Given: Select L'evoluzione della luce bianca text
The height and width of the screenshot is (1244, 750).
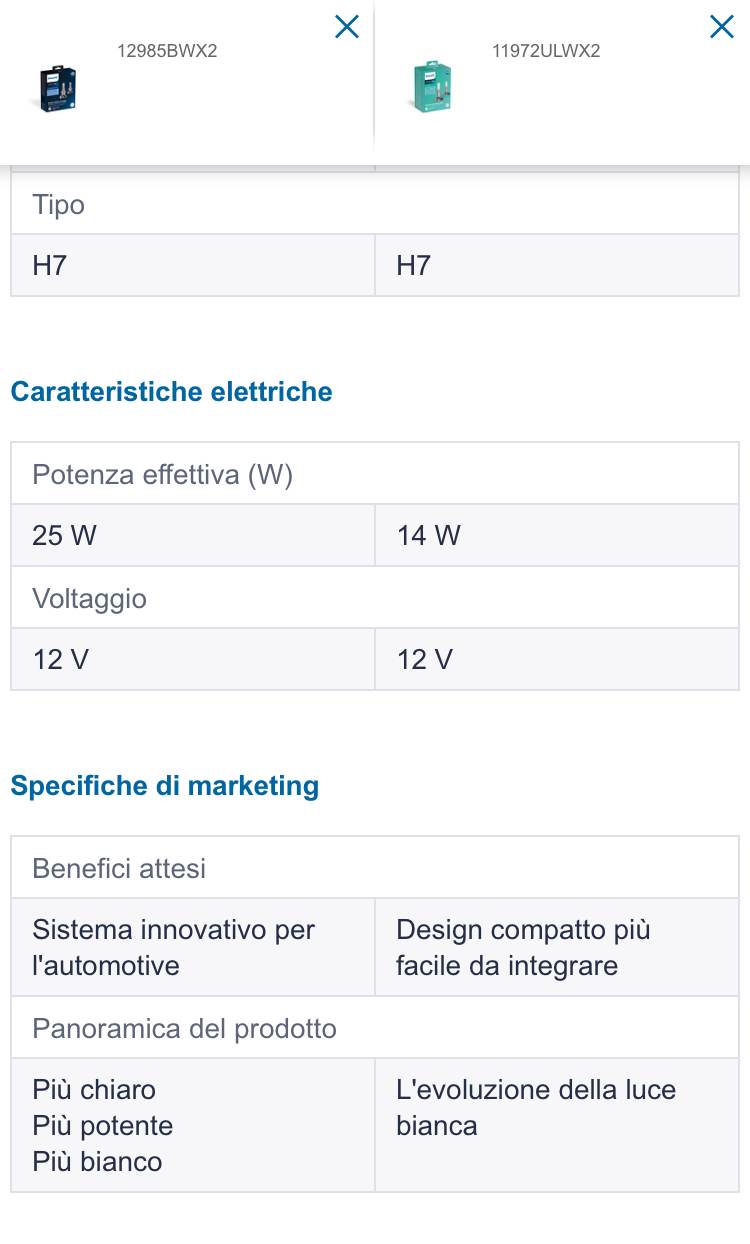Looking at the screenshot, I should 536,1107.
